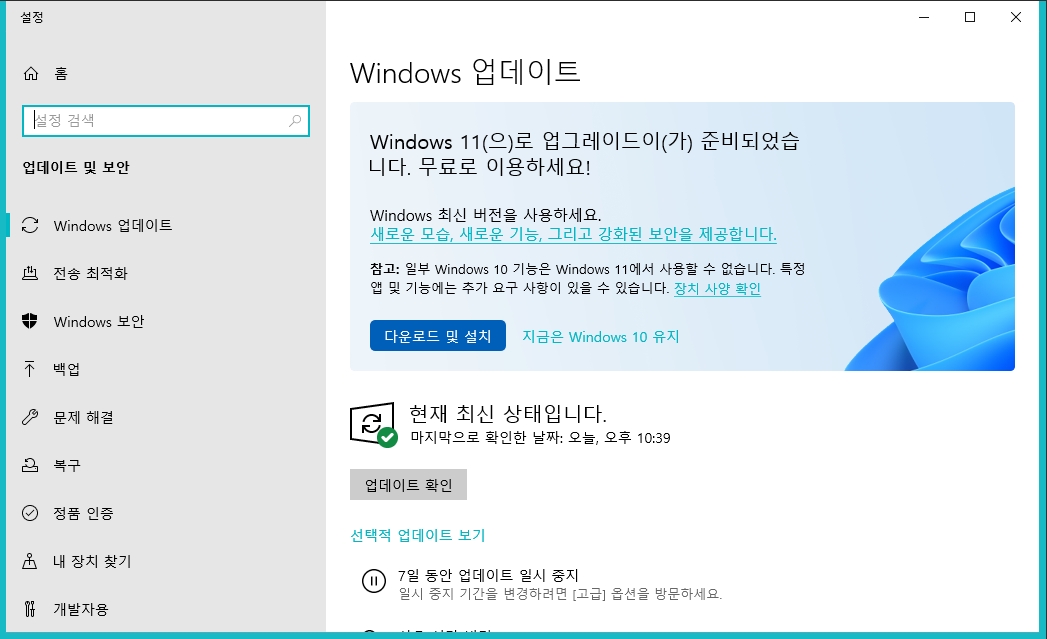1047x639 pixels.
Task: Click the update status icon with green check
Action: click(x=374, y=425)
